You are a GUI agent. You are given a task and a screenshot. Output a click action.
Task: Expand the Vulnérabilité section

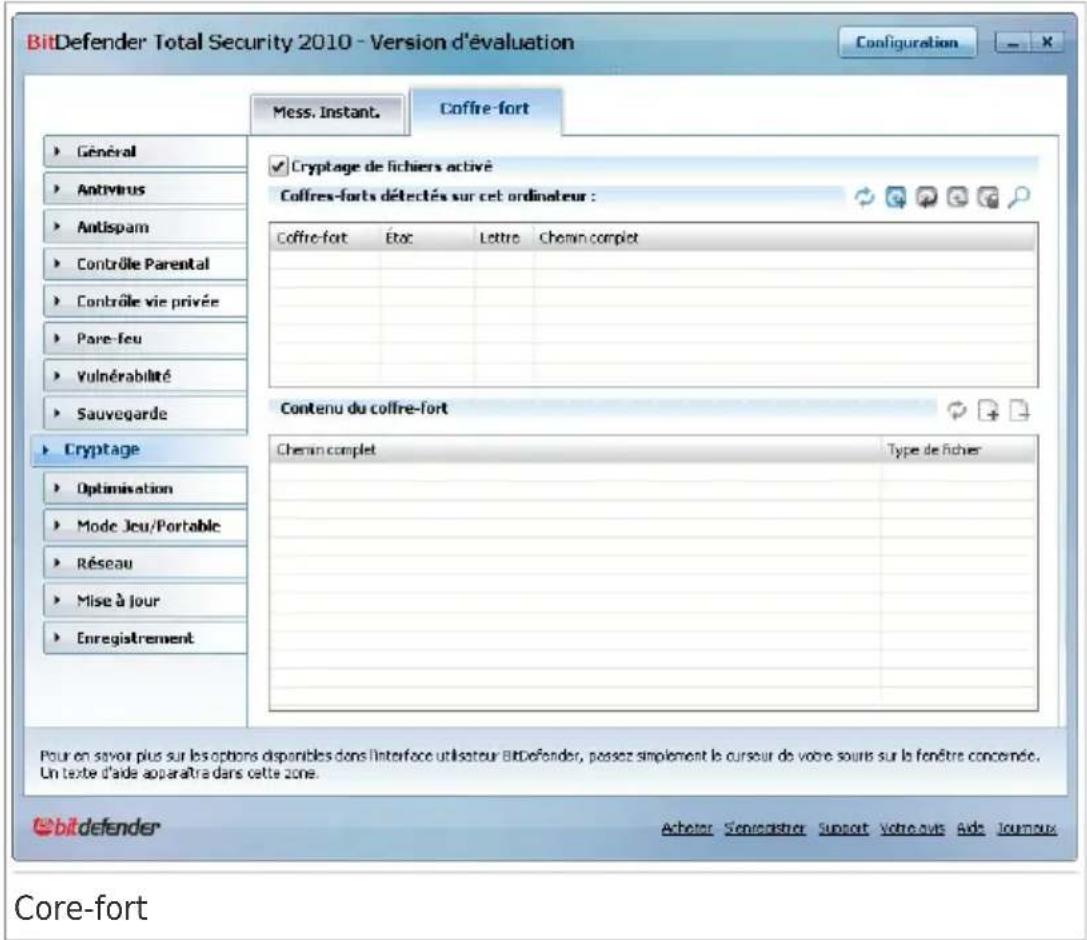tap(145, 376)
